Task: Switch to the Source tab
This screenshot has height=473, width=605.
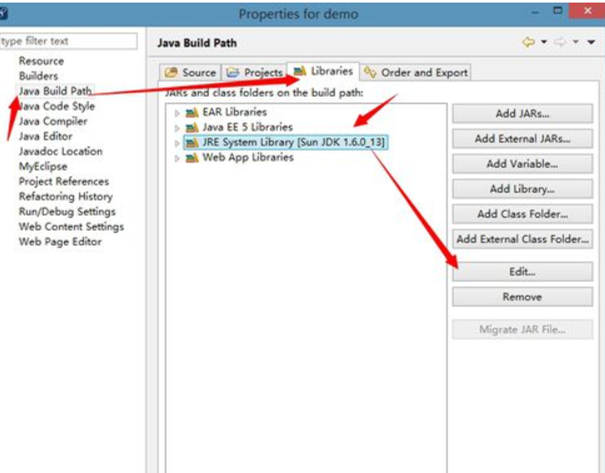Action: (190, 72)
